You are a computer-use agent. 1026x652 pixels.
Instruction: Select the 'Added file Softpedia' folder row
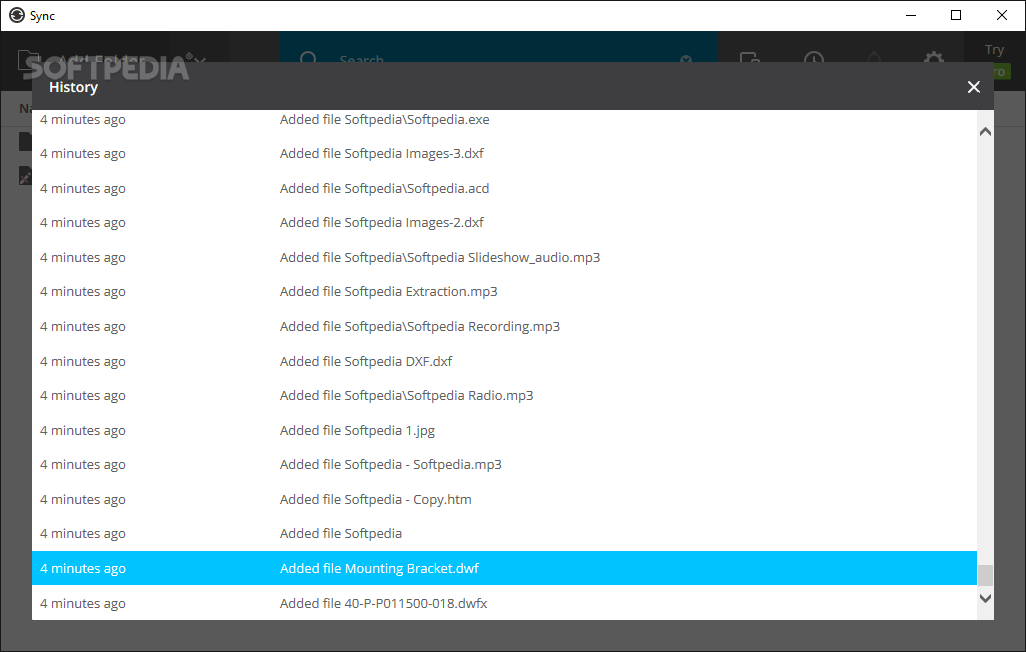coord(504,534)
